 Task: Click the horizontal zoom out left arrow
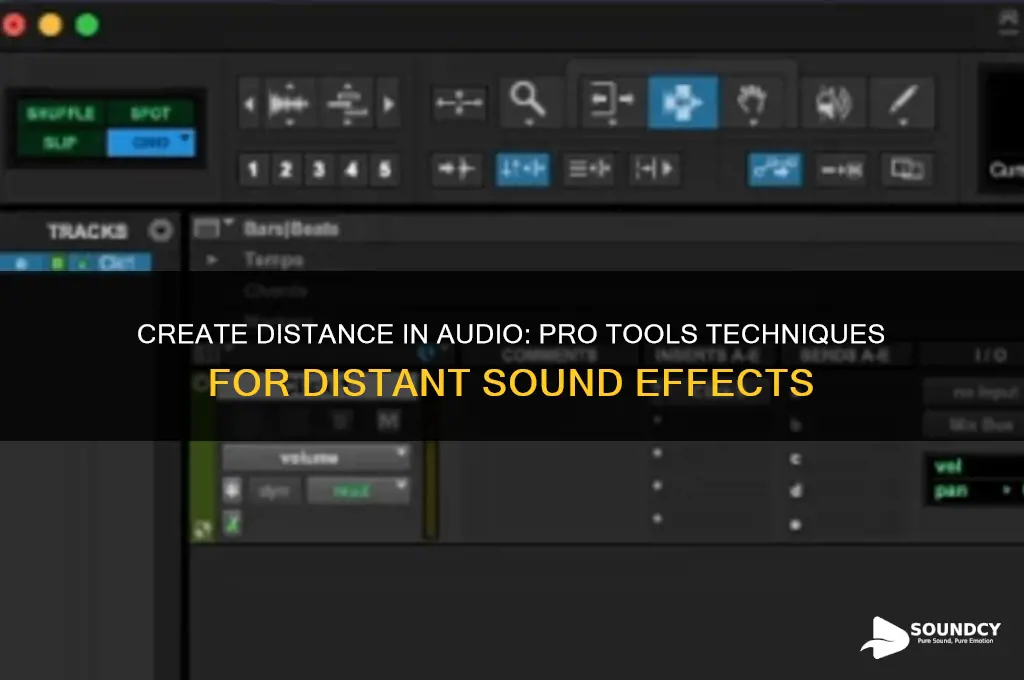[x=249, y=103]
